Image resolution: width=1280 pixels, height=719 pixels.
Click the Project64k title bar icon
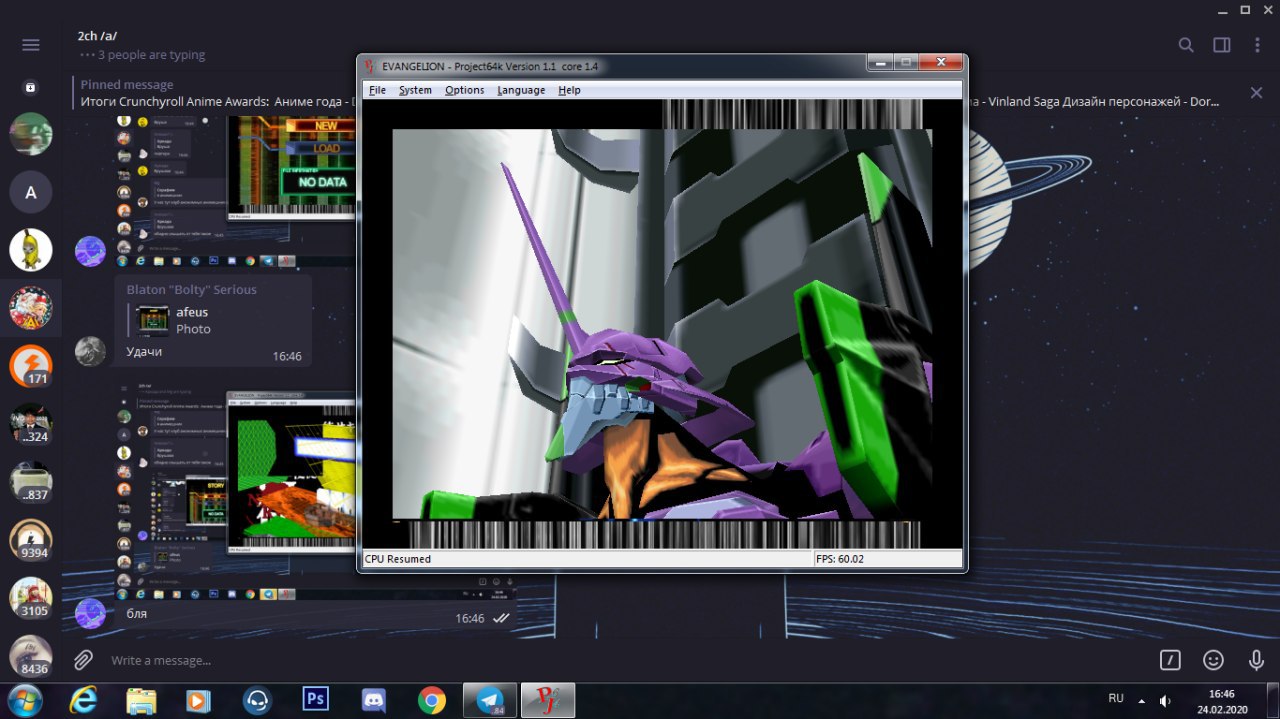(x=369, y=66)
